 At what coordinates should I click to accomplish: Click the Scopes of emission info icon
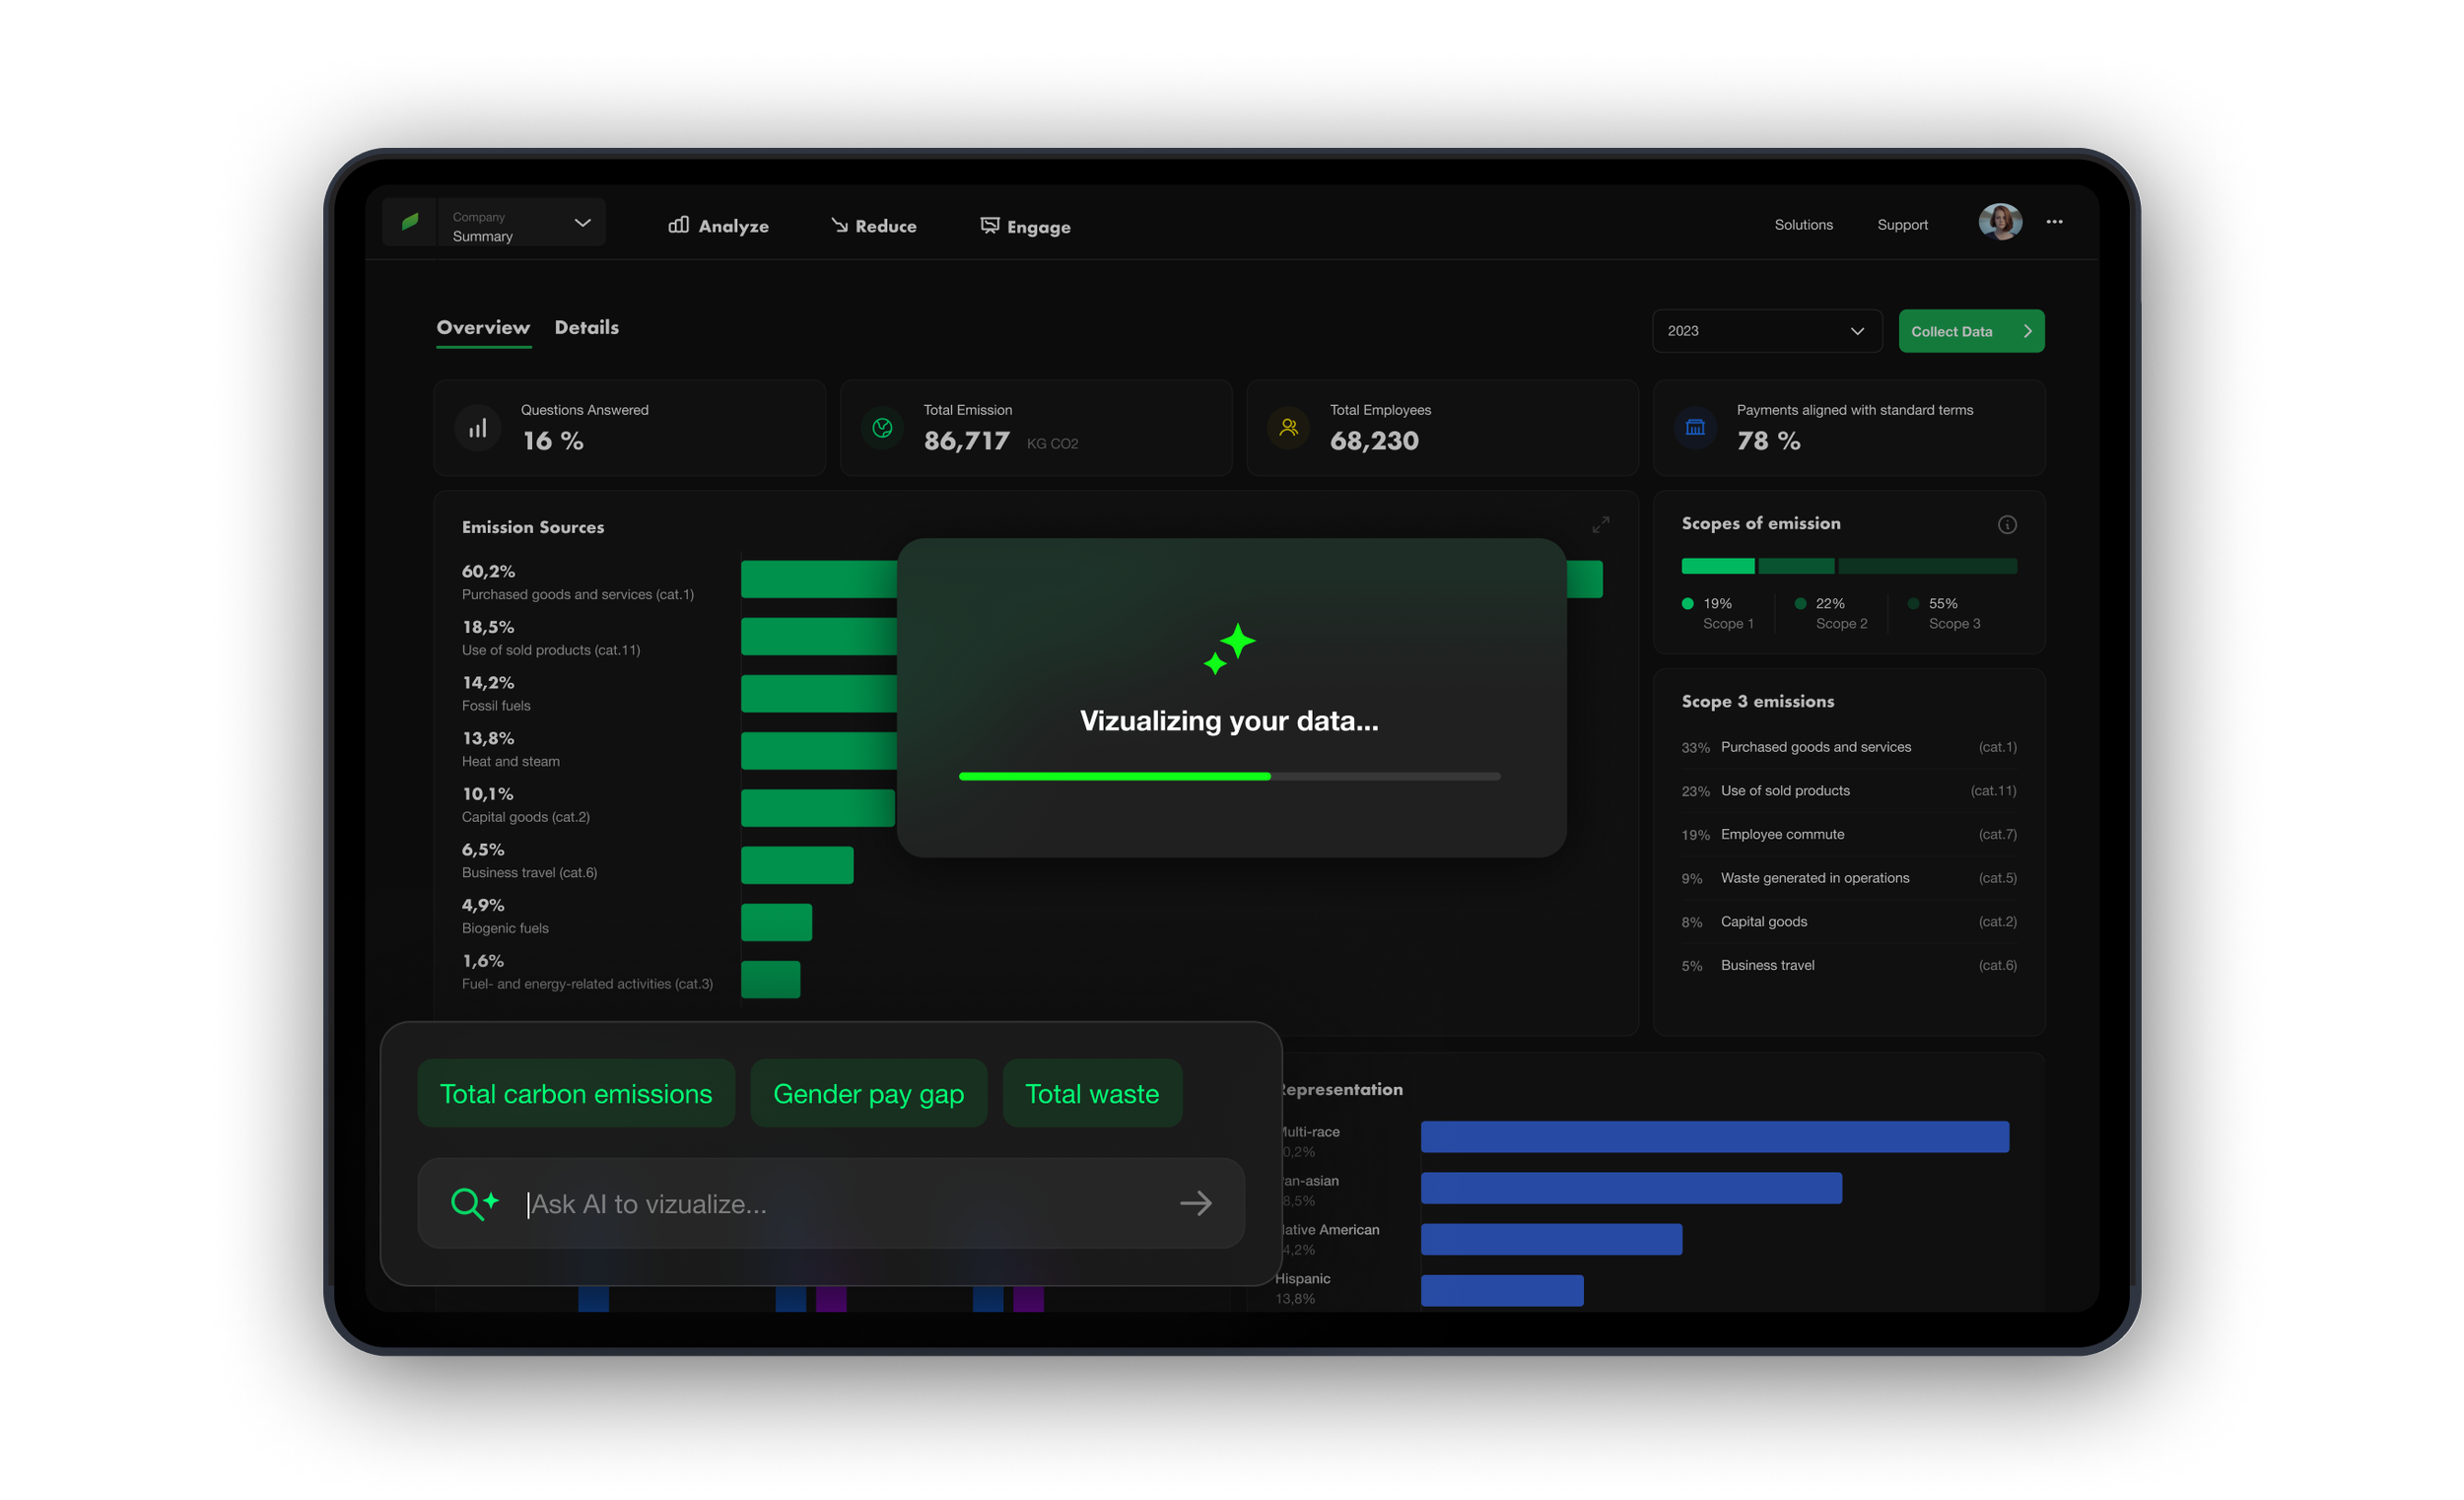click(x=2006, y=525)
